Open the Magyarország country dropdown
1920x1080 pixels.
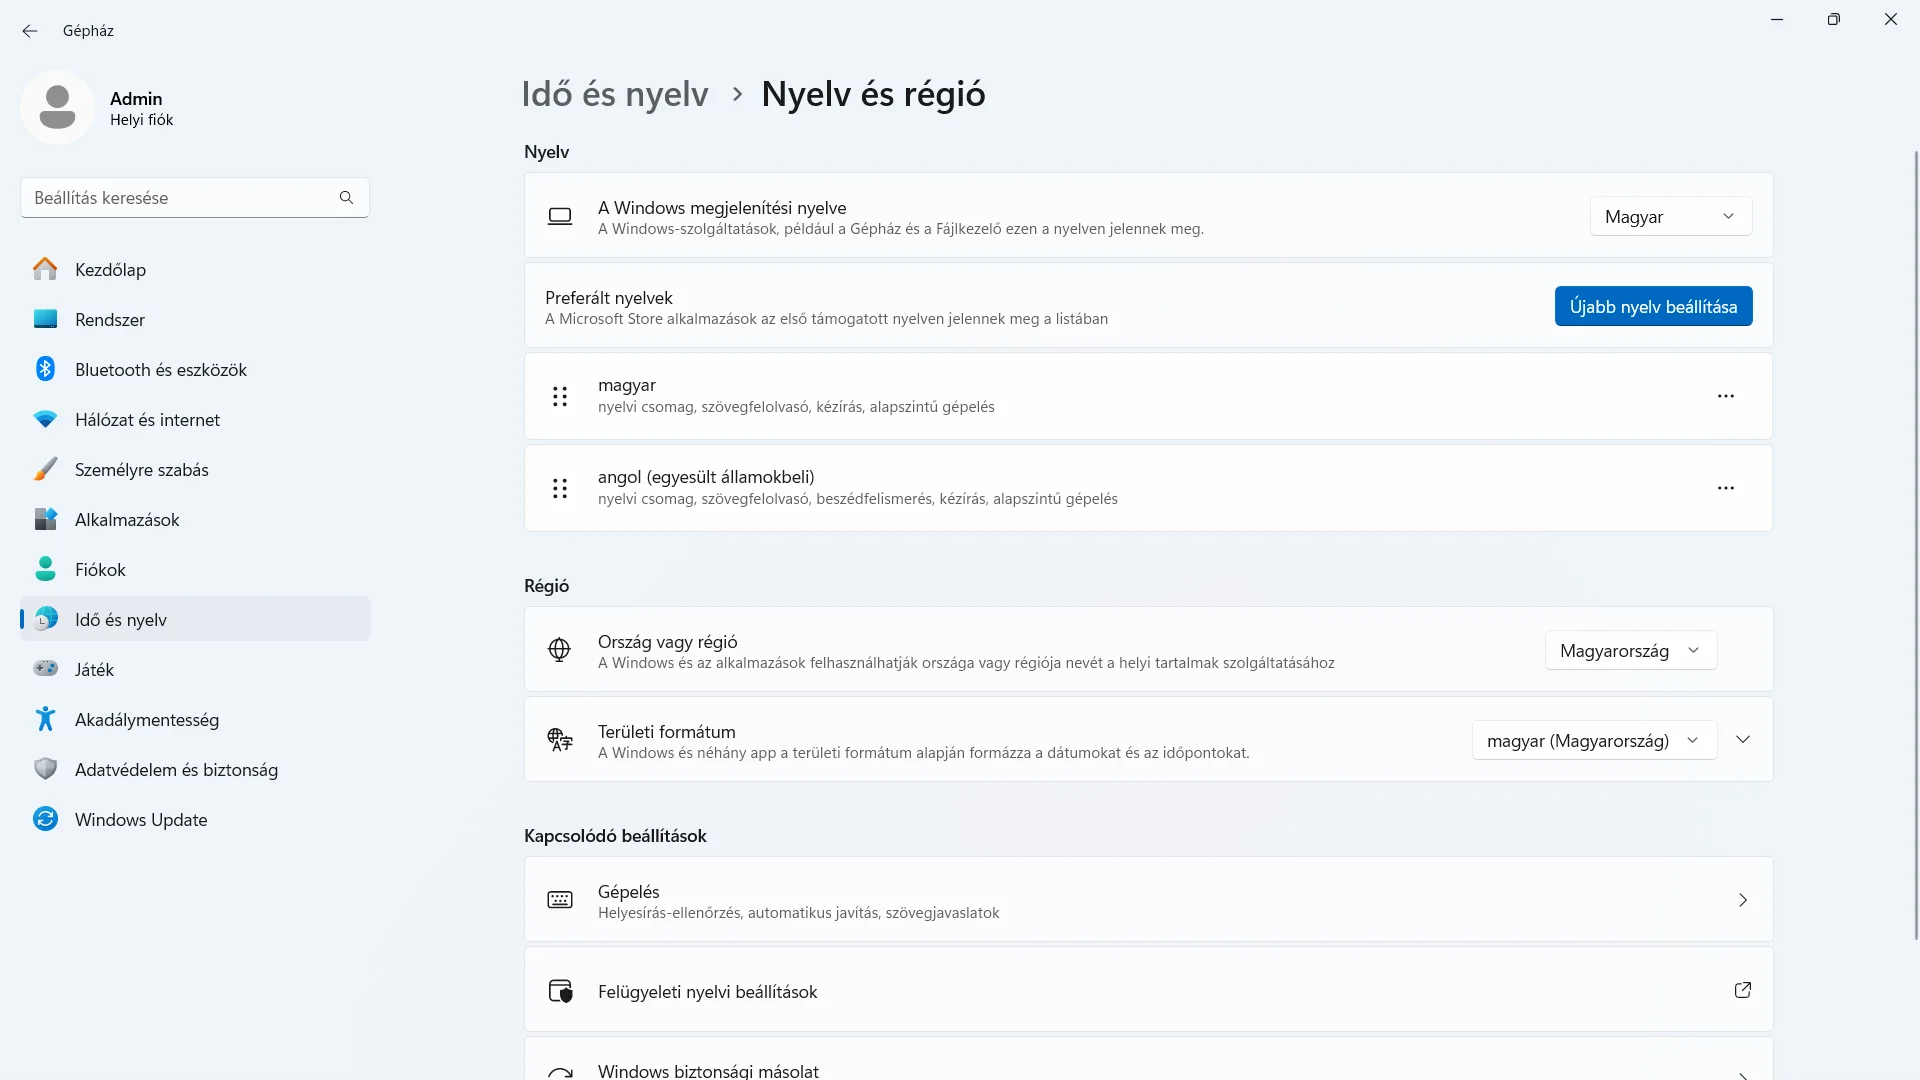pos(1630,651)
